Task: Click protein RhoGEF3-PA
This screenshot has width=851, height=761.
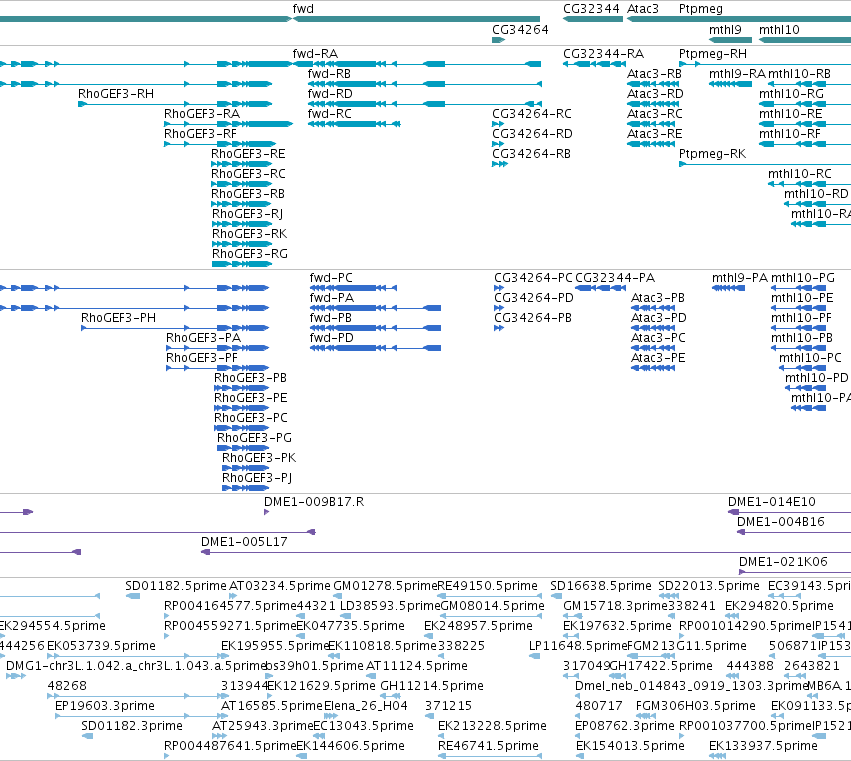Action: (x=218, y=348)
